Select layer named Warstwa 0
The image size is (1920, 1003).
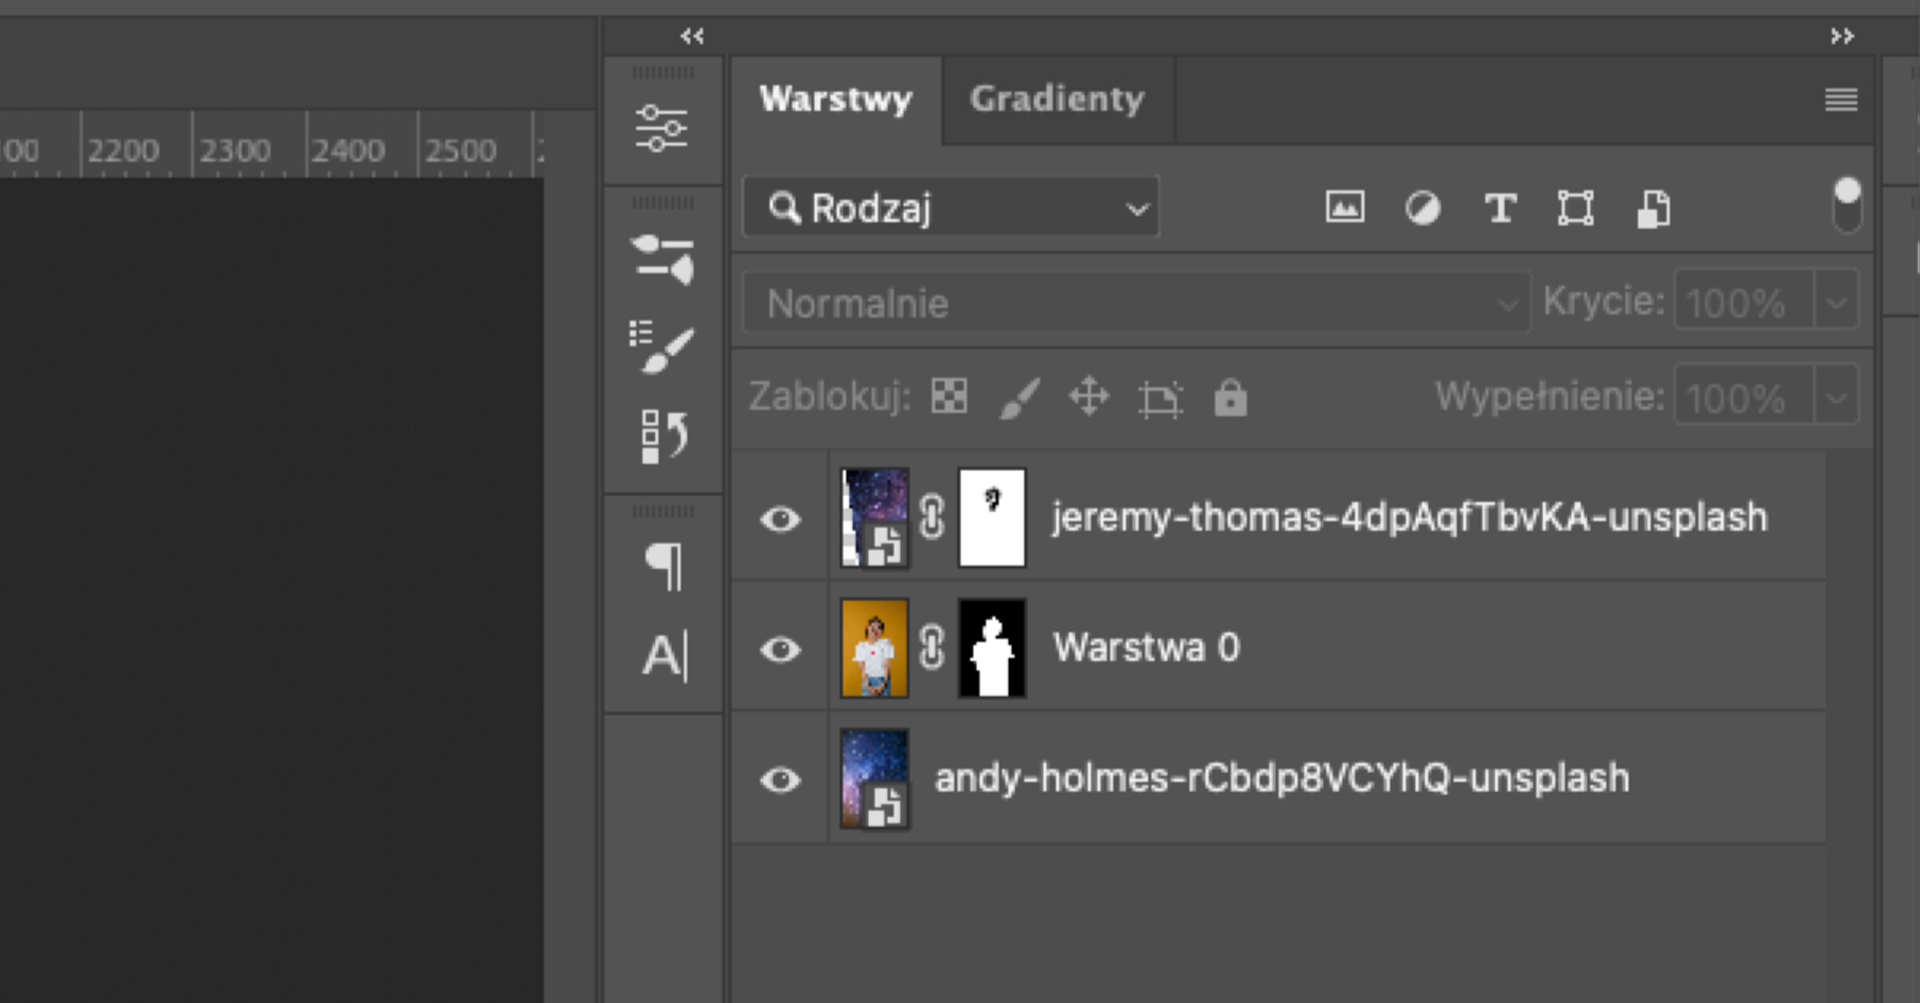coord(1146,647)
